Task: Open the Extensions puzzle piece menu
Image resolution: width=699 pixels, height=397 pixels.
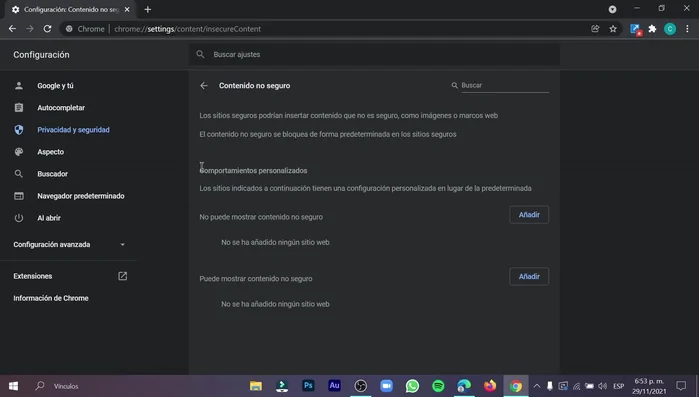Action: 652,29
